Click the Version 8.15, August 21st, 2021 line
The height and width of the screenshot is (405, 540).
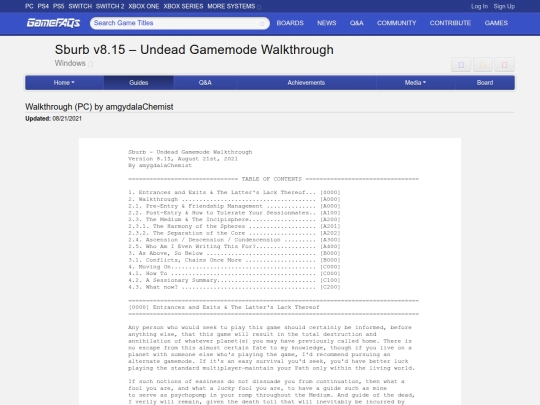pyautogui.click(x=183, y=159)
